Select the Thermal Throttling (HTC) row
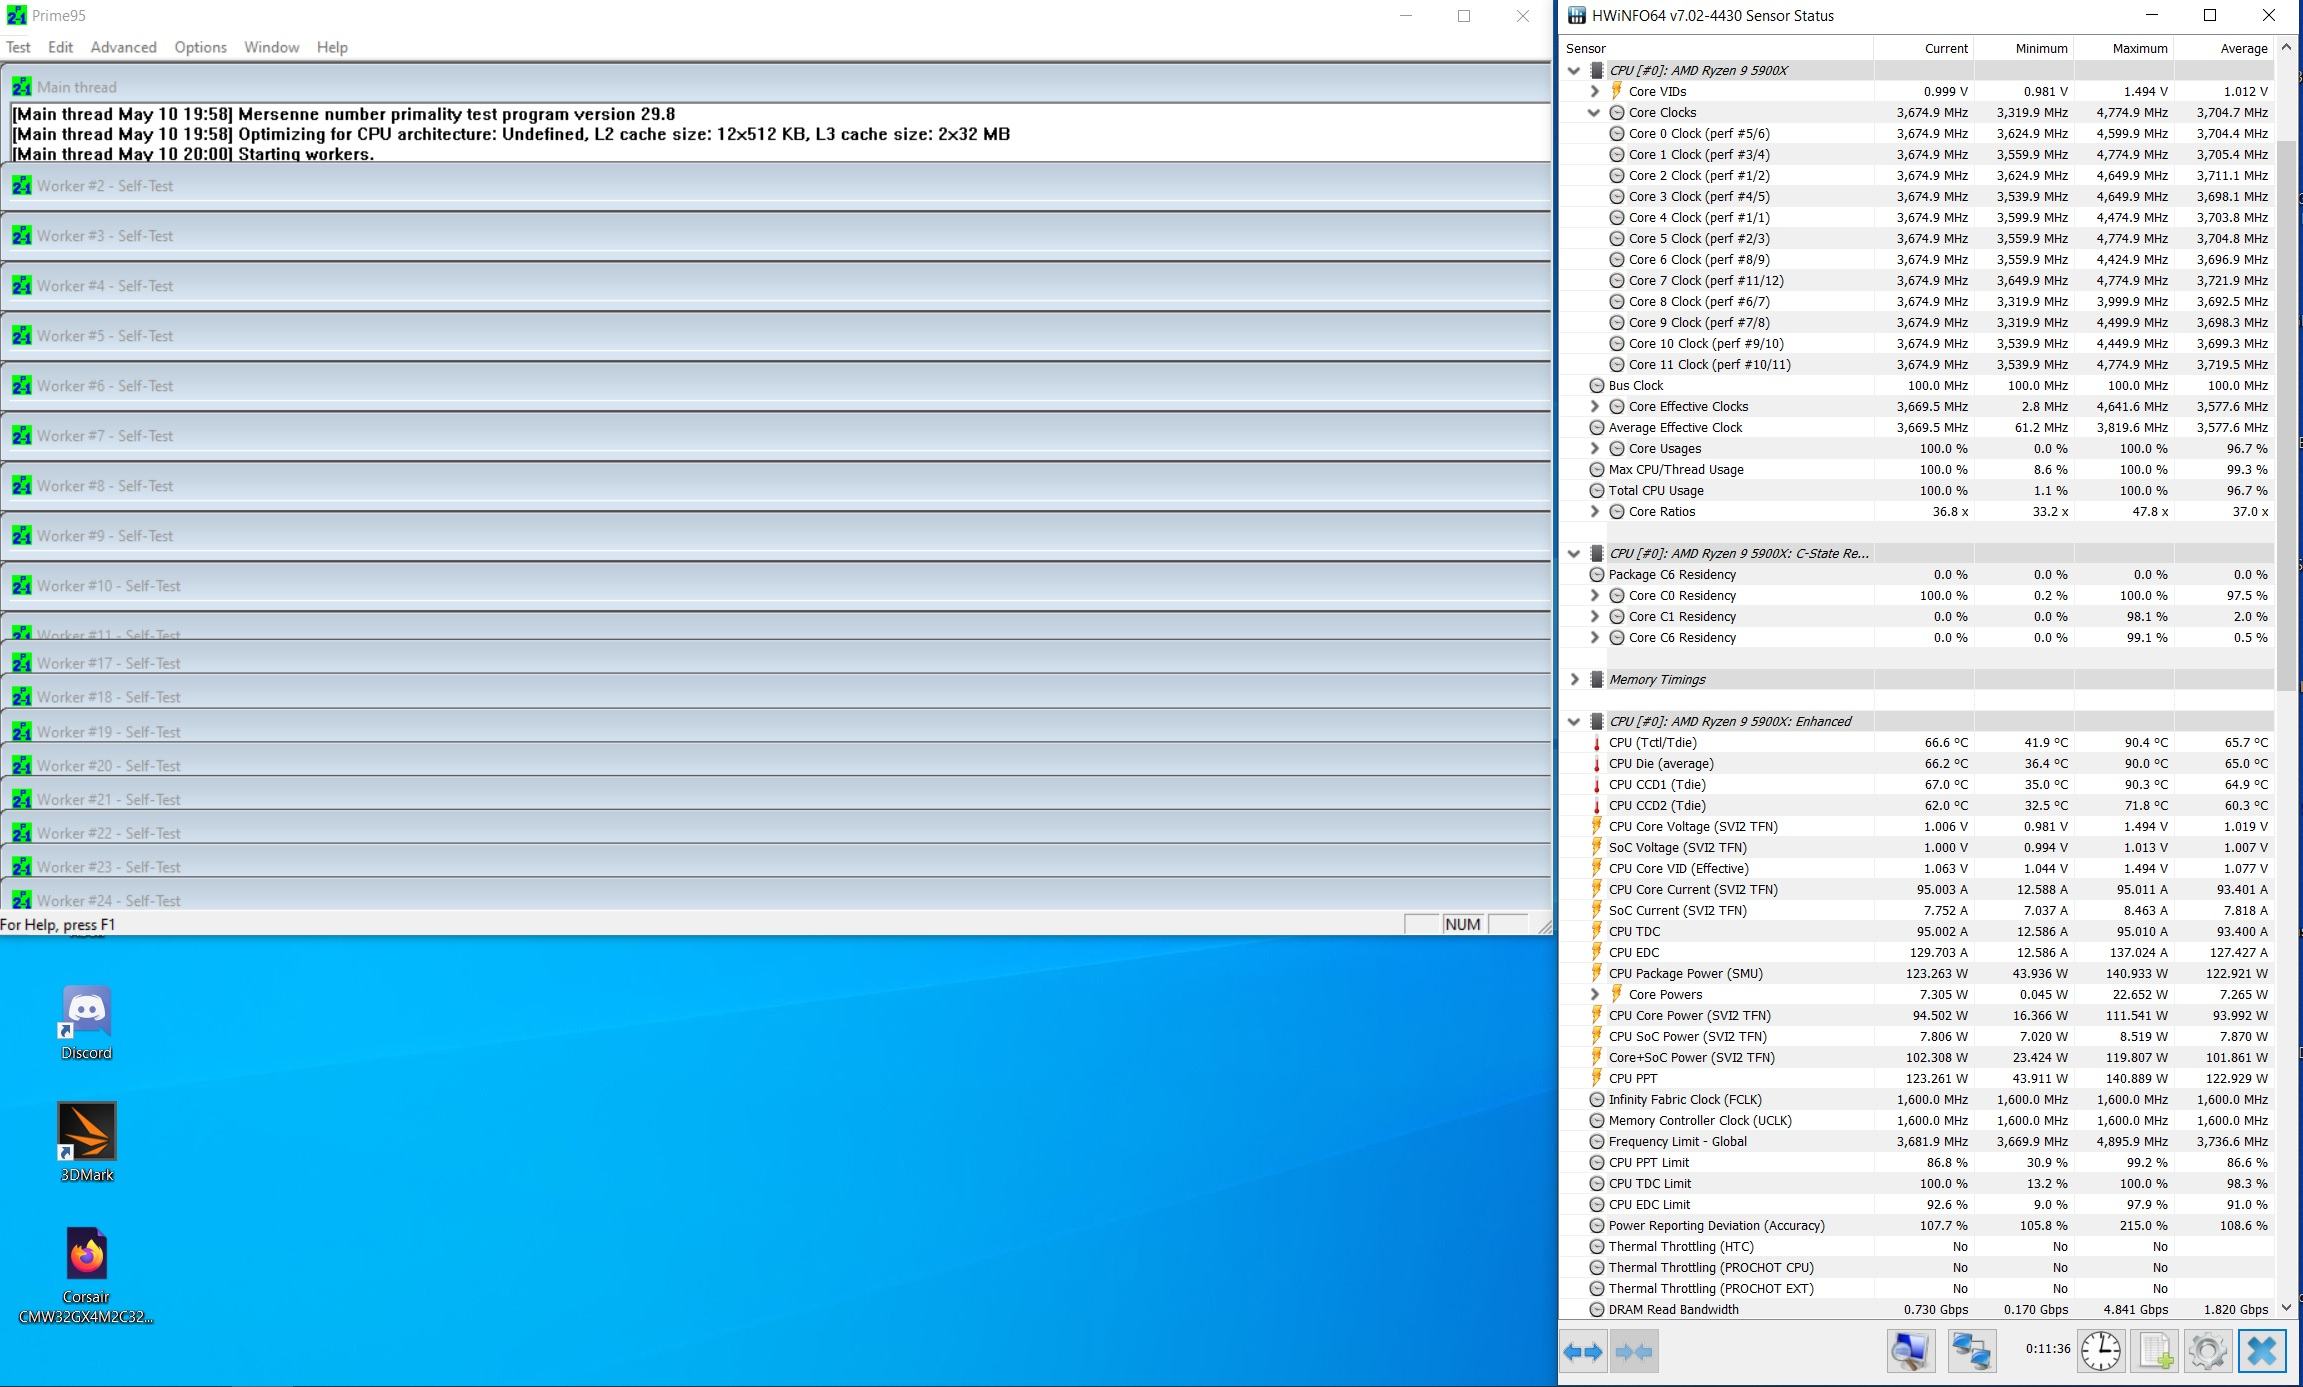 (1916, 1247)
